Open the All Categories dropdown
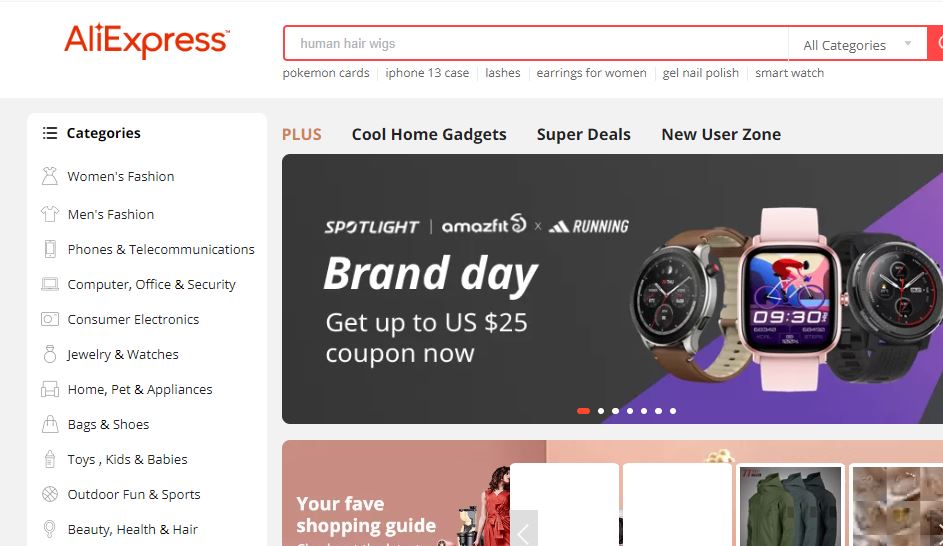This screenshot has height=546, width=943. click(x=858, y=44)
